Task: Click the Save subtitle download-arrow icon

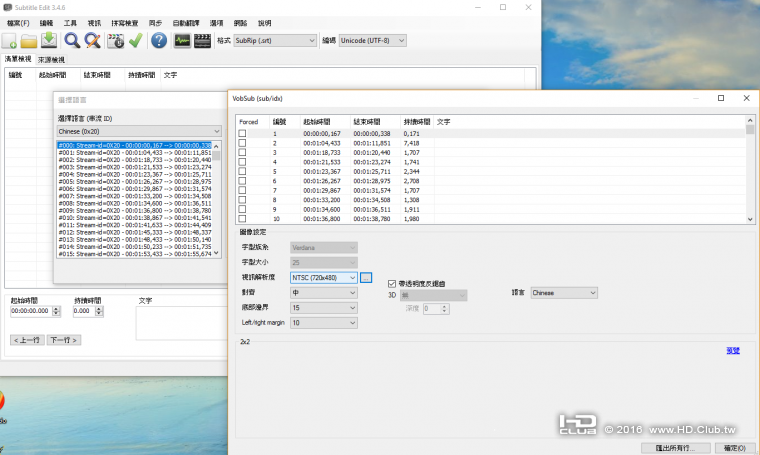Action: tap(49, 41)
